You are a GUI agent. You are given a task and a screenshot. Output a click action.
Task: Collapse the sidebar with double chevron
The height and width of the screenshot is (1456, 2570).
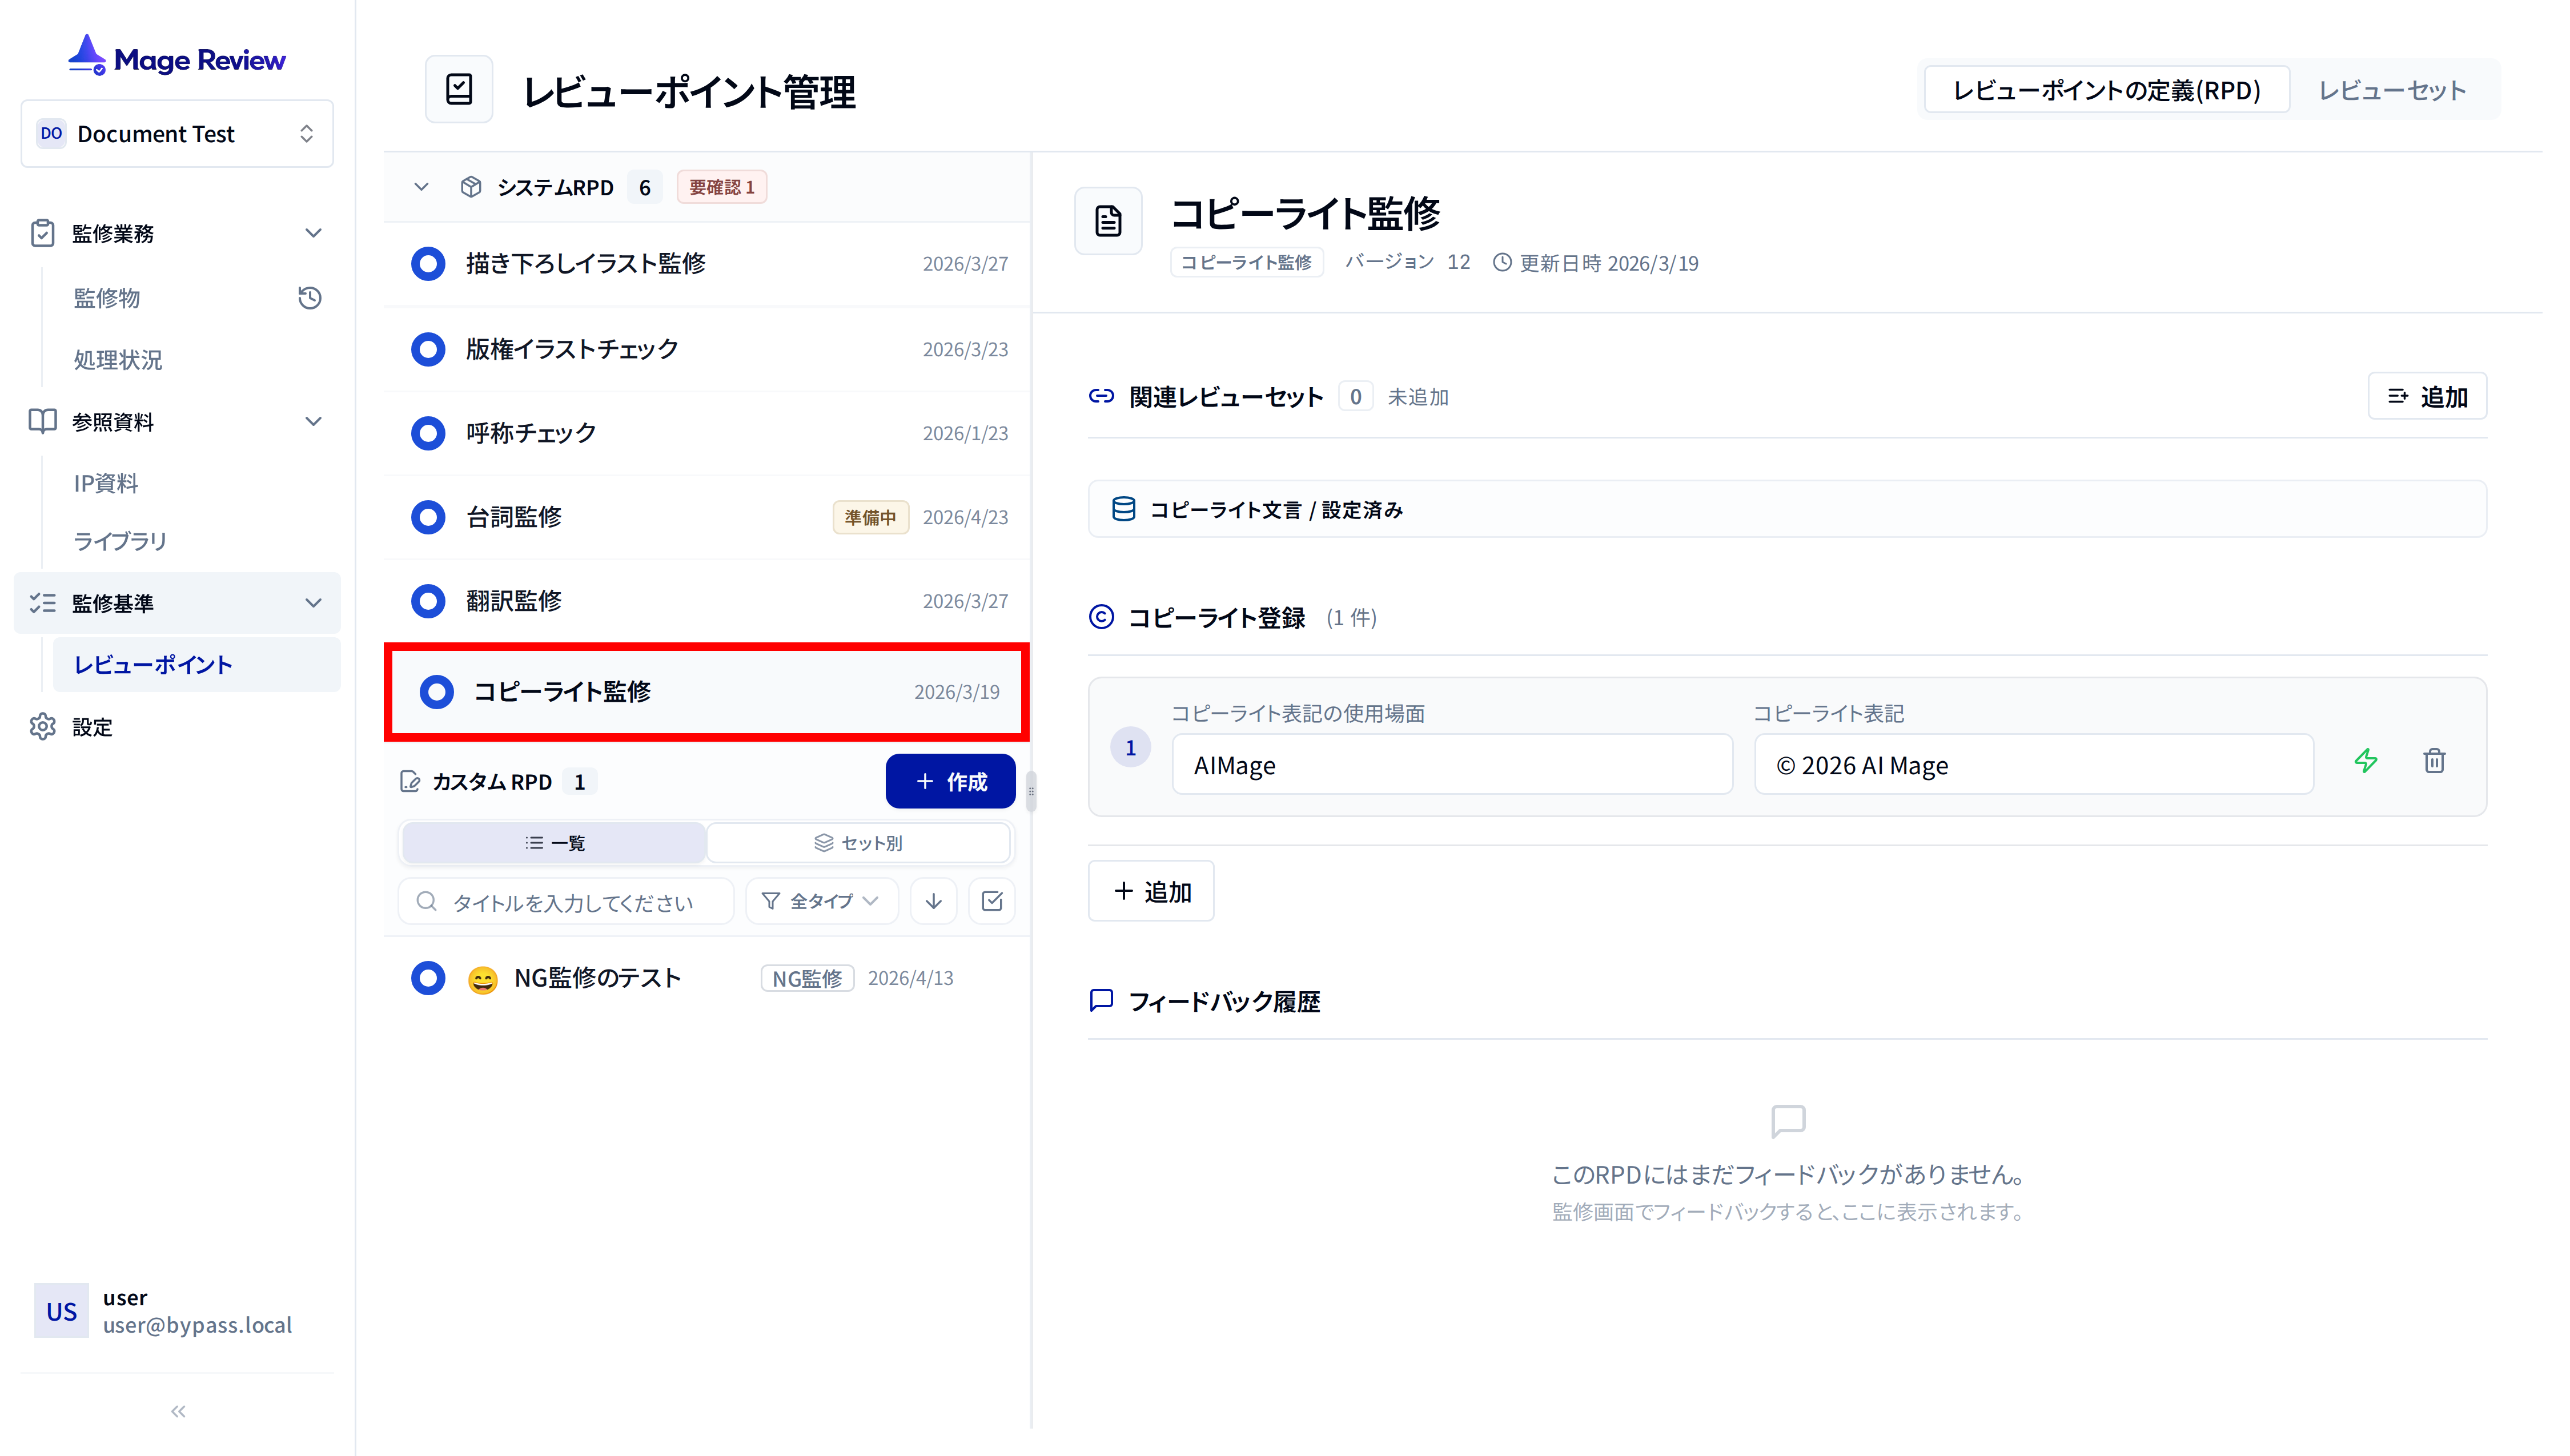[x=178, y=1411]
